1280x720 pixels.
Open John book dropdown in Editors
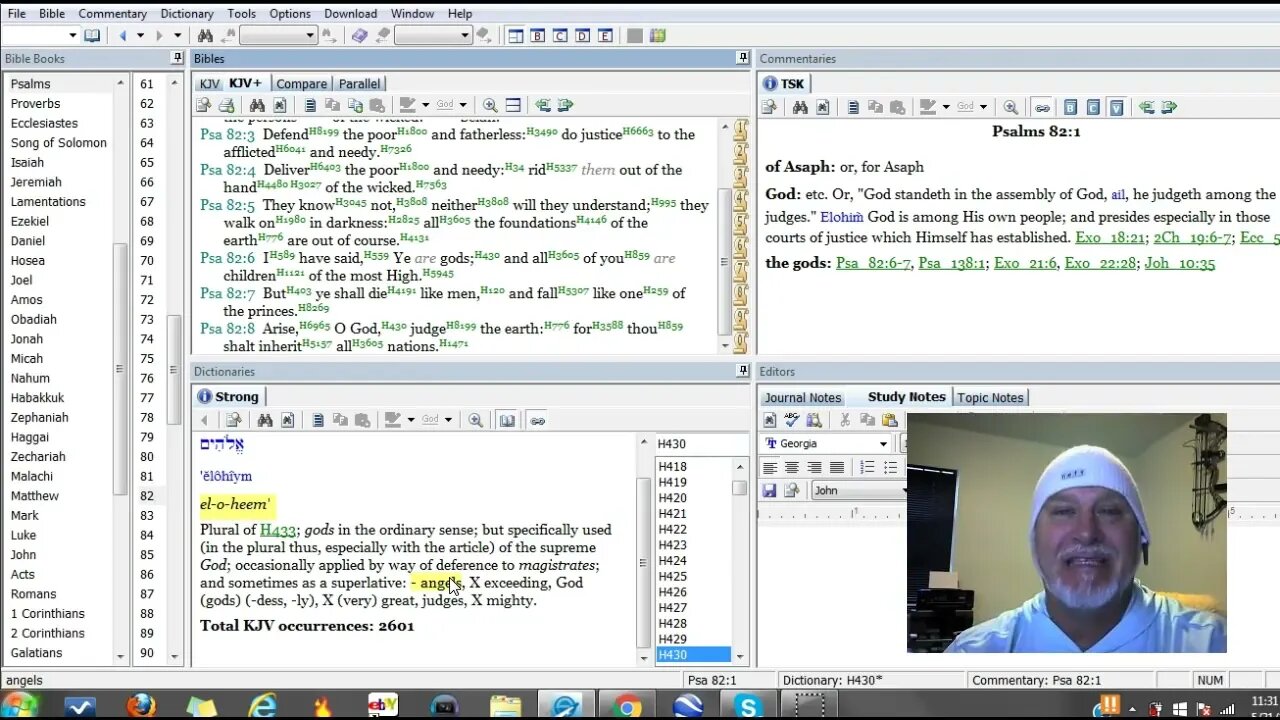click(905, 490)
